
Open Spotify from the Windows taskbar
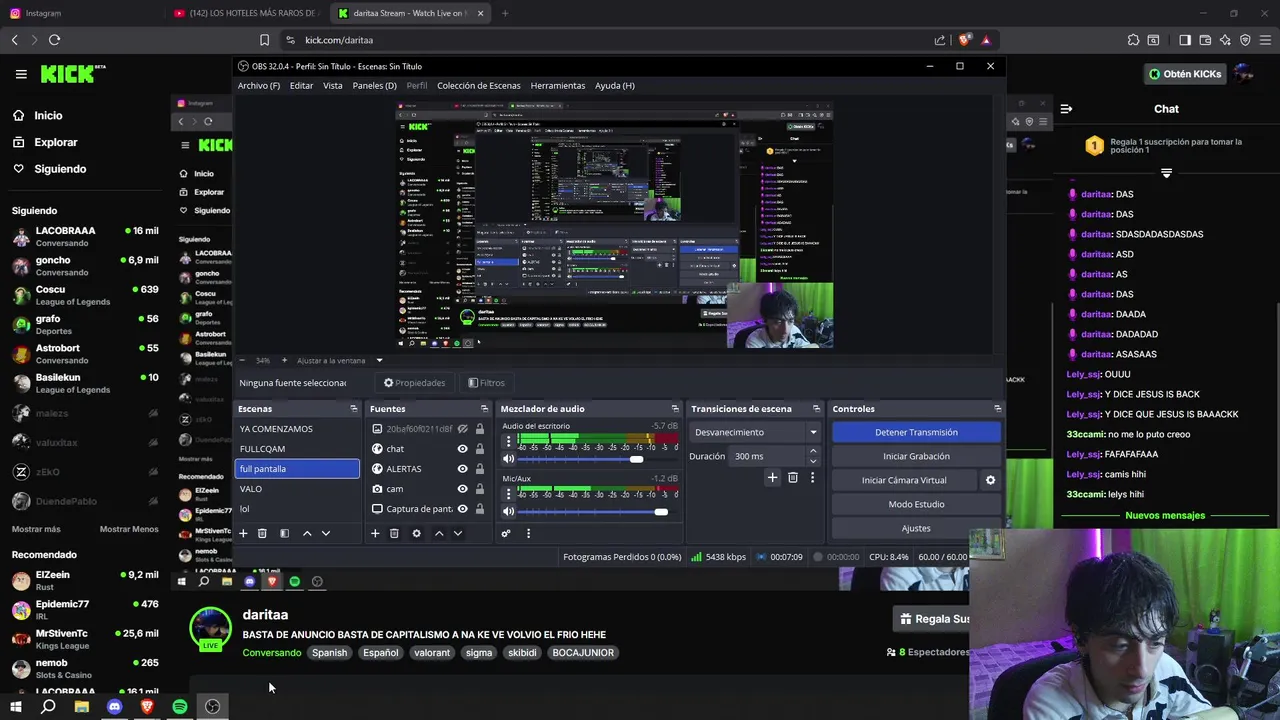(x=180, y=707)
